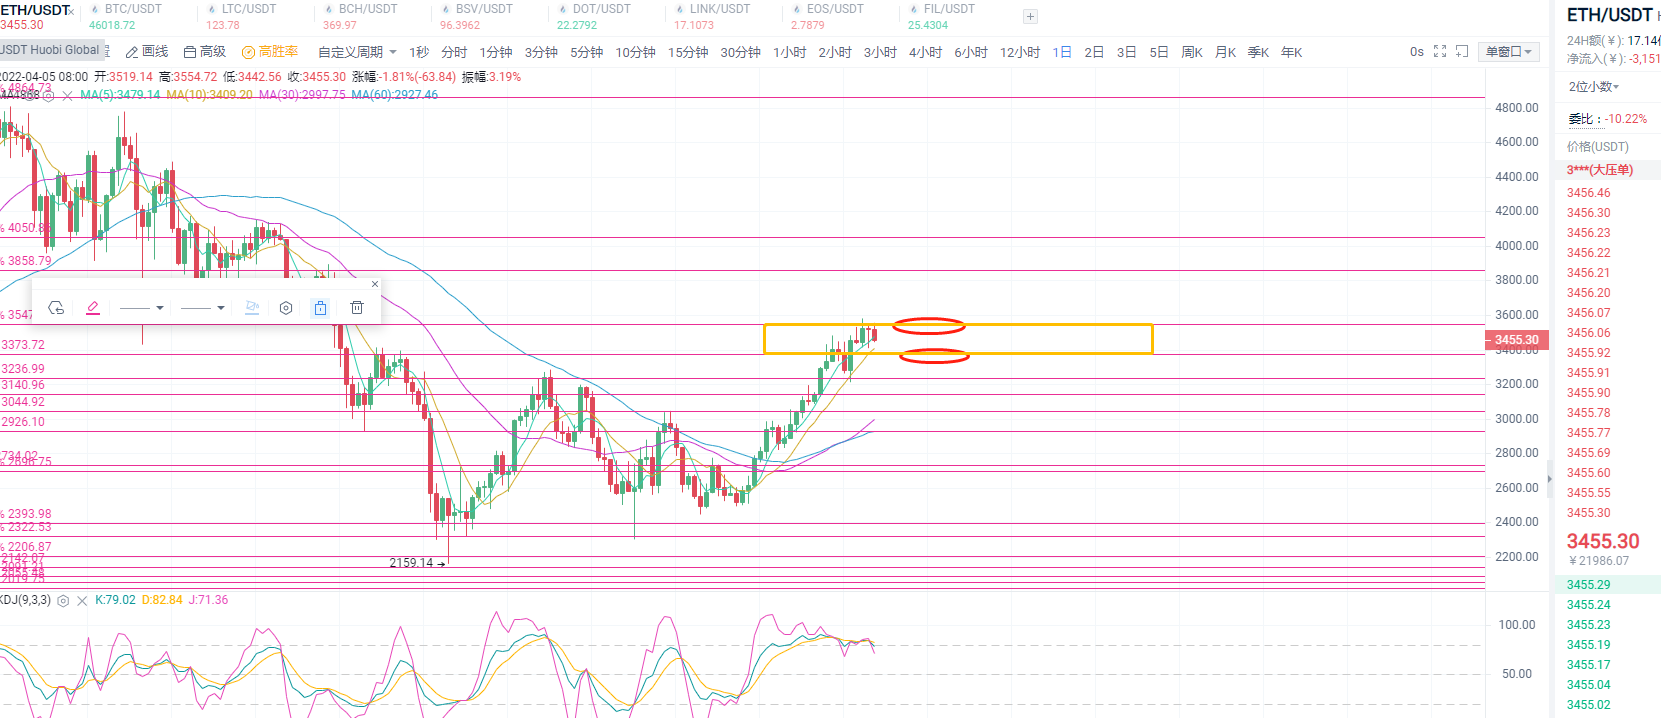
Task: Click the fill color bucket icon
Action: click(x=252, y=308)
